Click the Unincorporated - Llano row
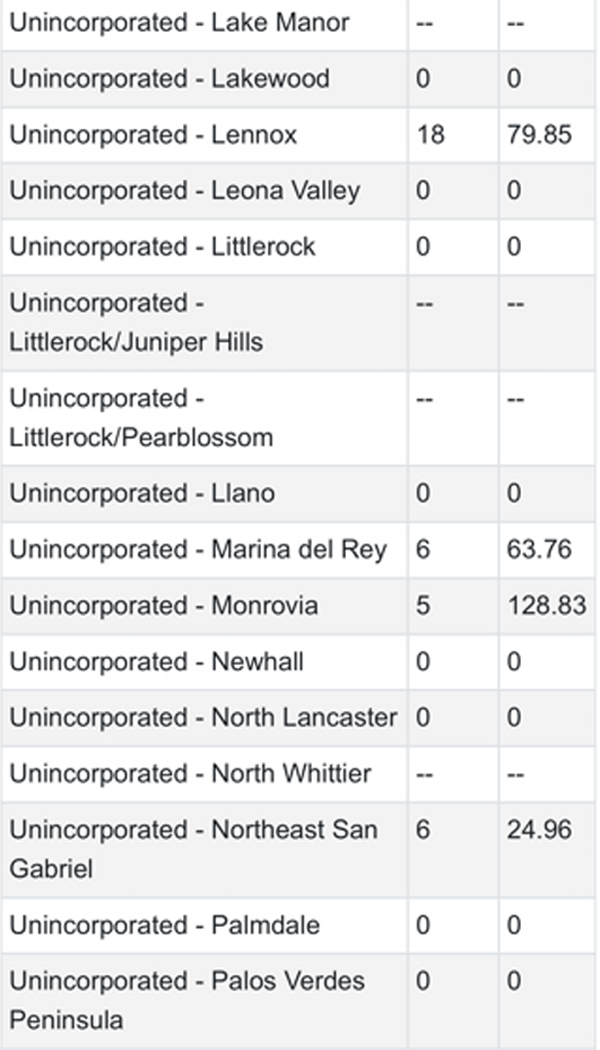The image size is (600, 1050). (x=142, y=493)
